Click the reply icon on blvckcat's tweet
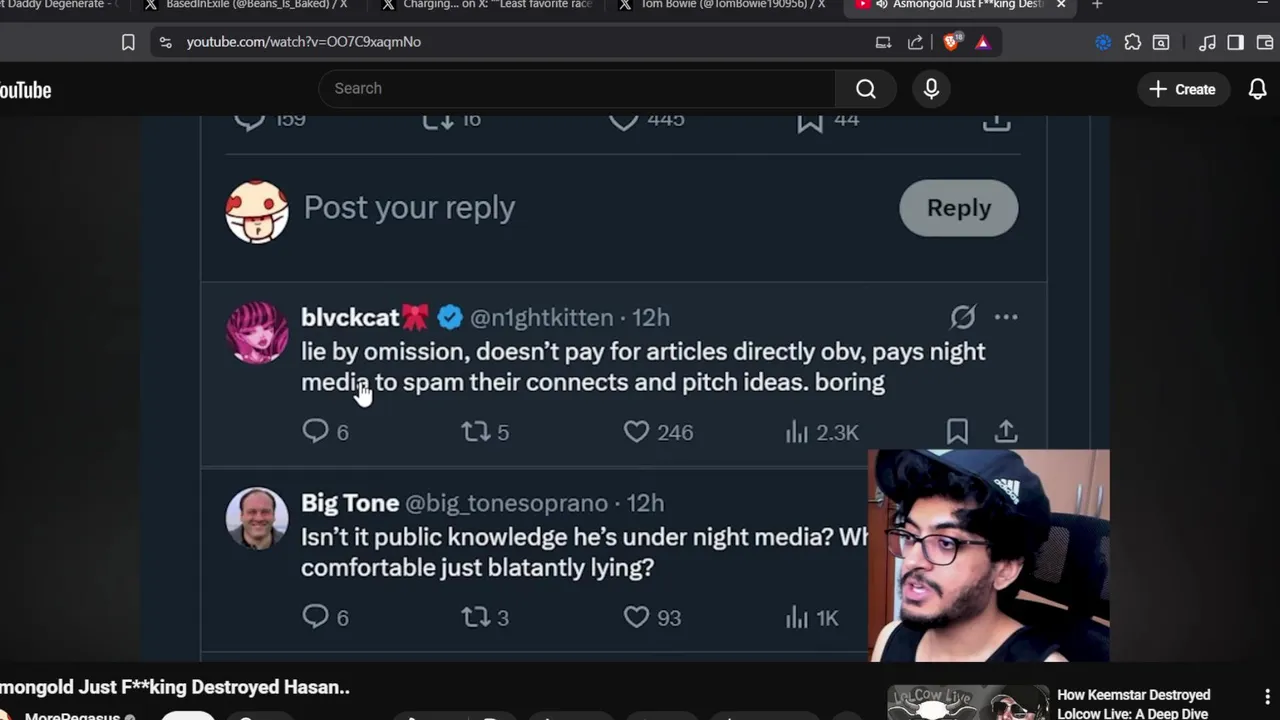 pyautogui.click(x=315, y=431)
